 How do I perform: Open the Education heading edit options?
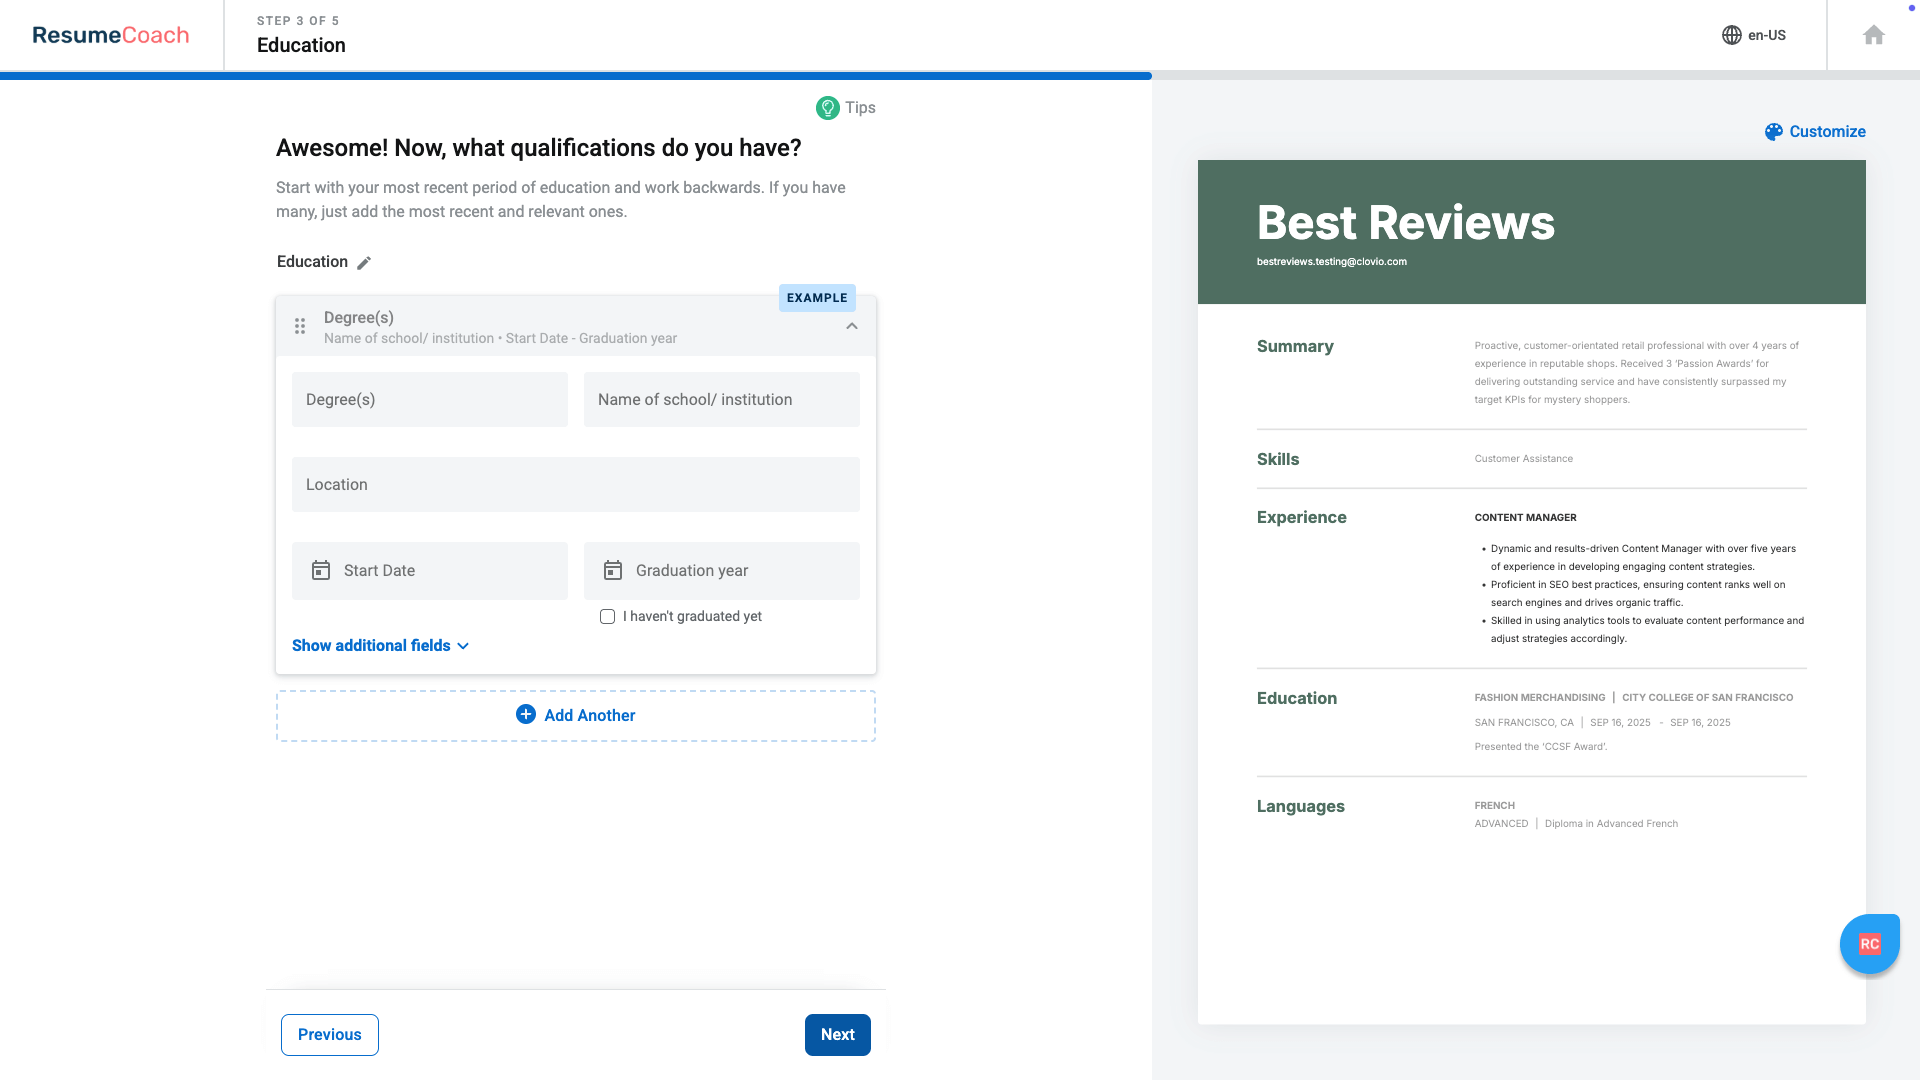[312, 261]
